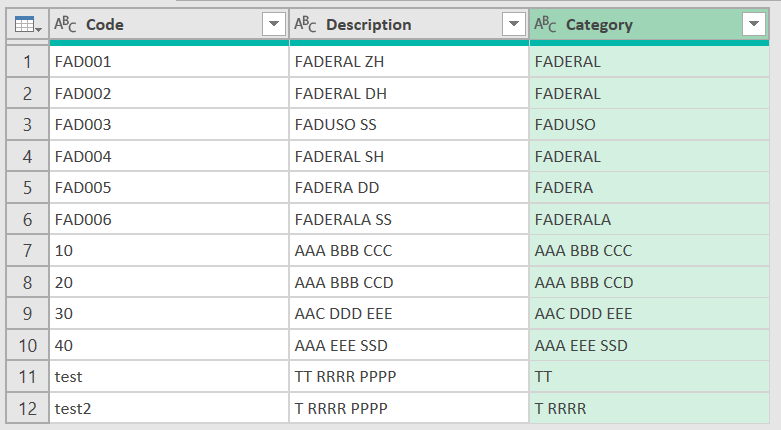
Task: Click AAA BBB CCD in Category column
Action: 649,283
